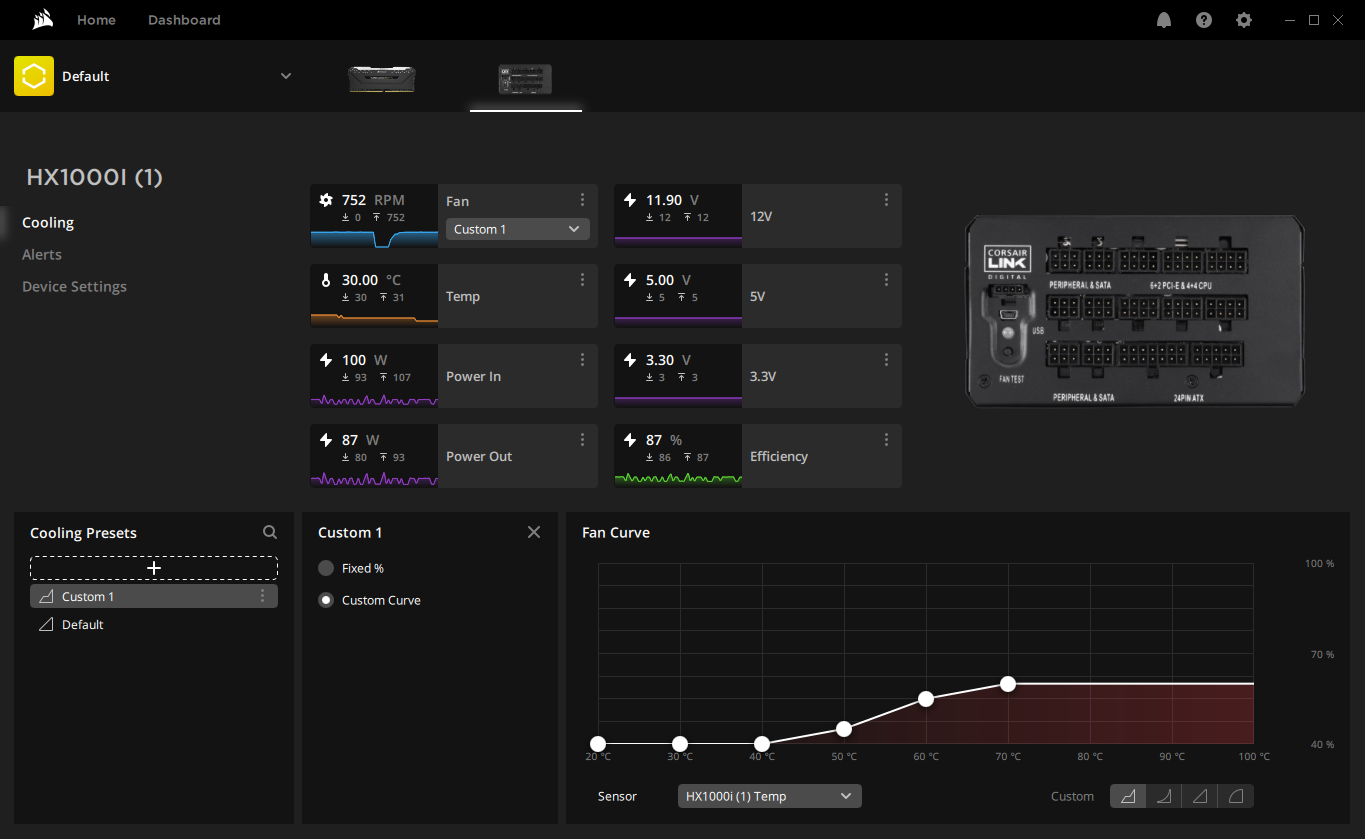Screen dimensions: 1365x839
Task: Open the settings gear icon
Action: [1244, 20]
